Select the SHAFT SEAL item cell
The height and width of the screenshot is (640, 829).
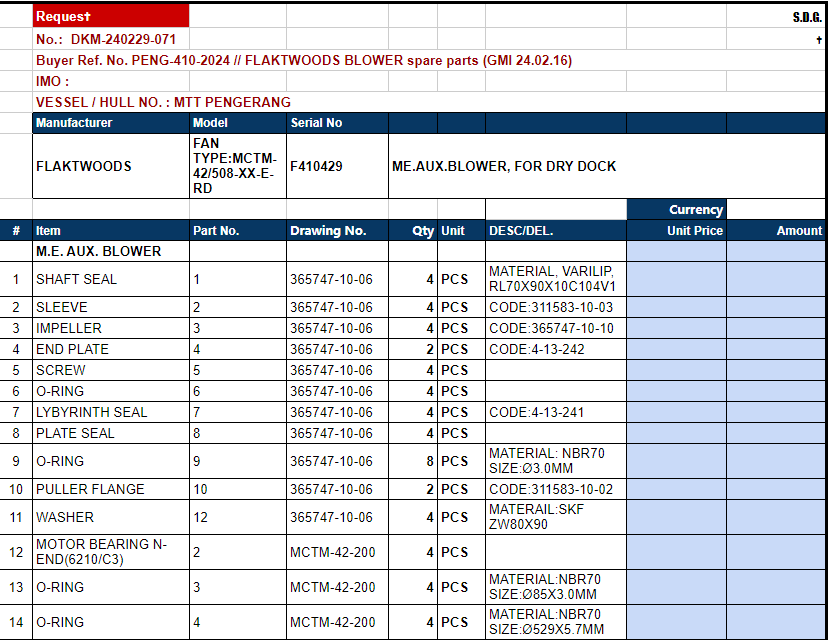[110, 279]
